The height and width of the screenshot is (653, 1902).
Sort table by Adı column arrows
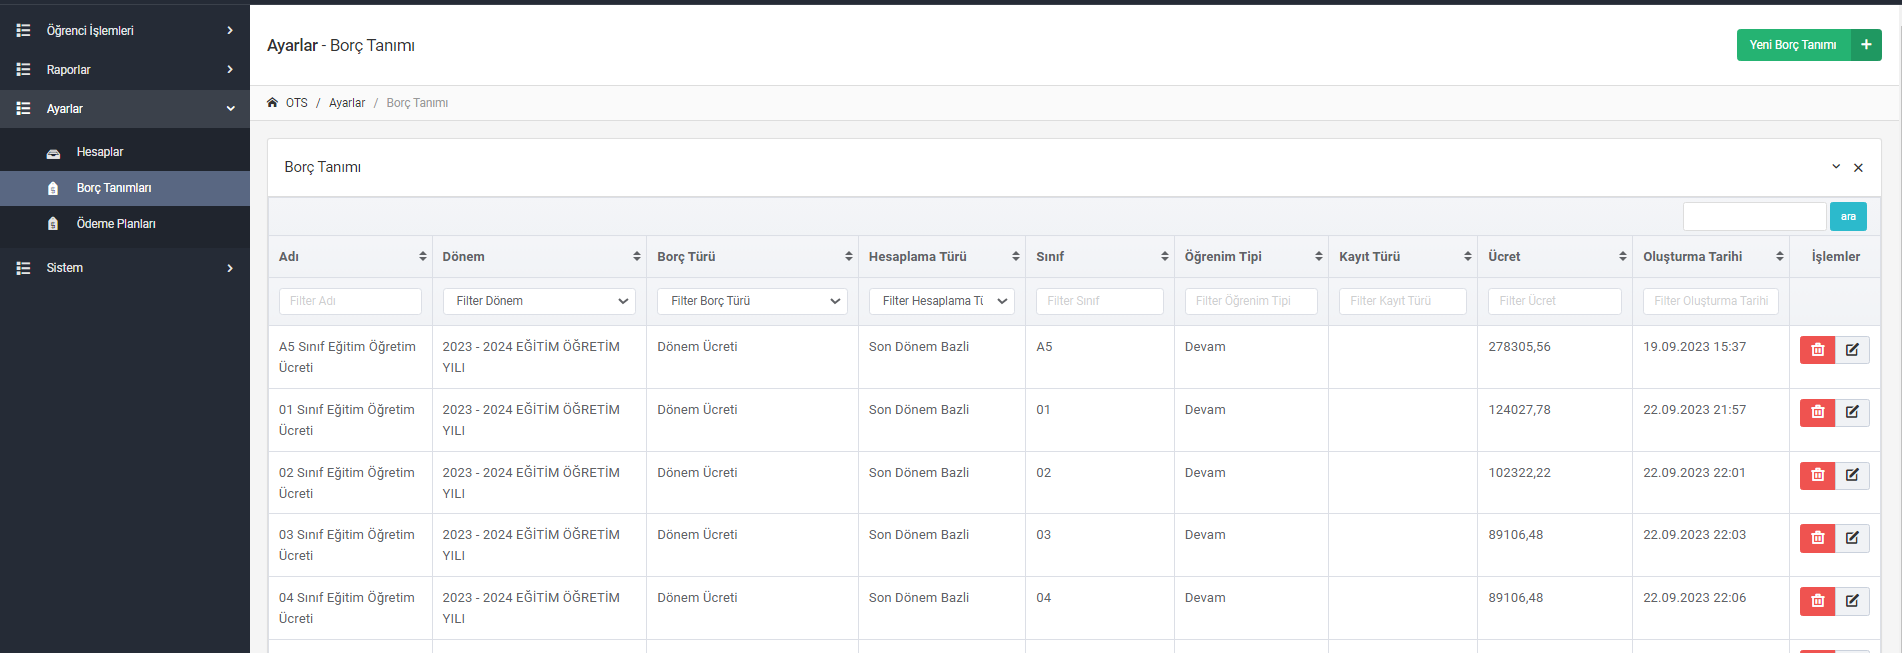423,257
